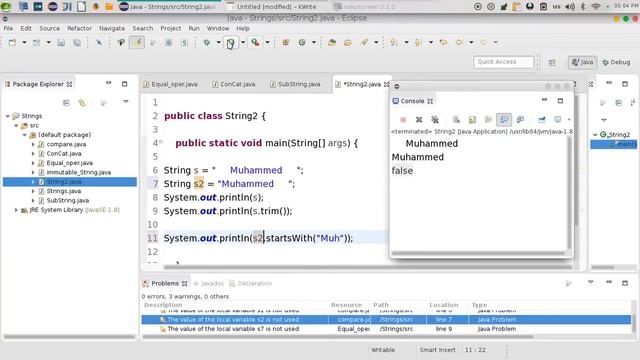Image resolution: width=640 pixels, height=360 pixels.
Task: Click the Wi-Fi icon in system tray
Action: (596, 7)
